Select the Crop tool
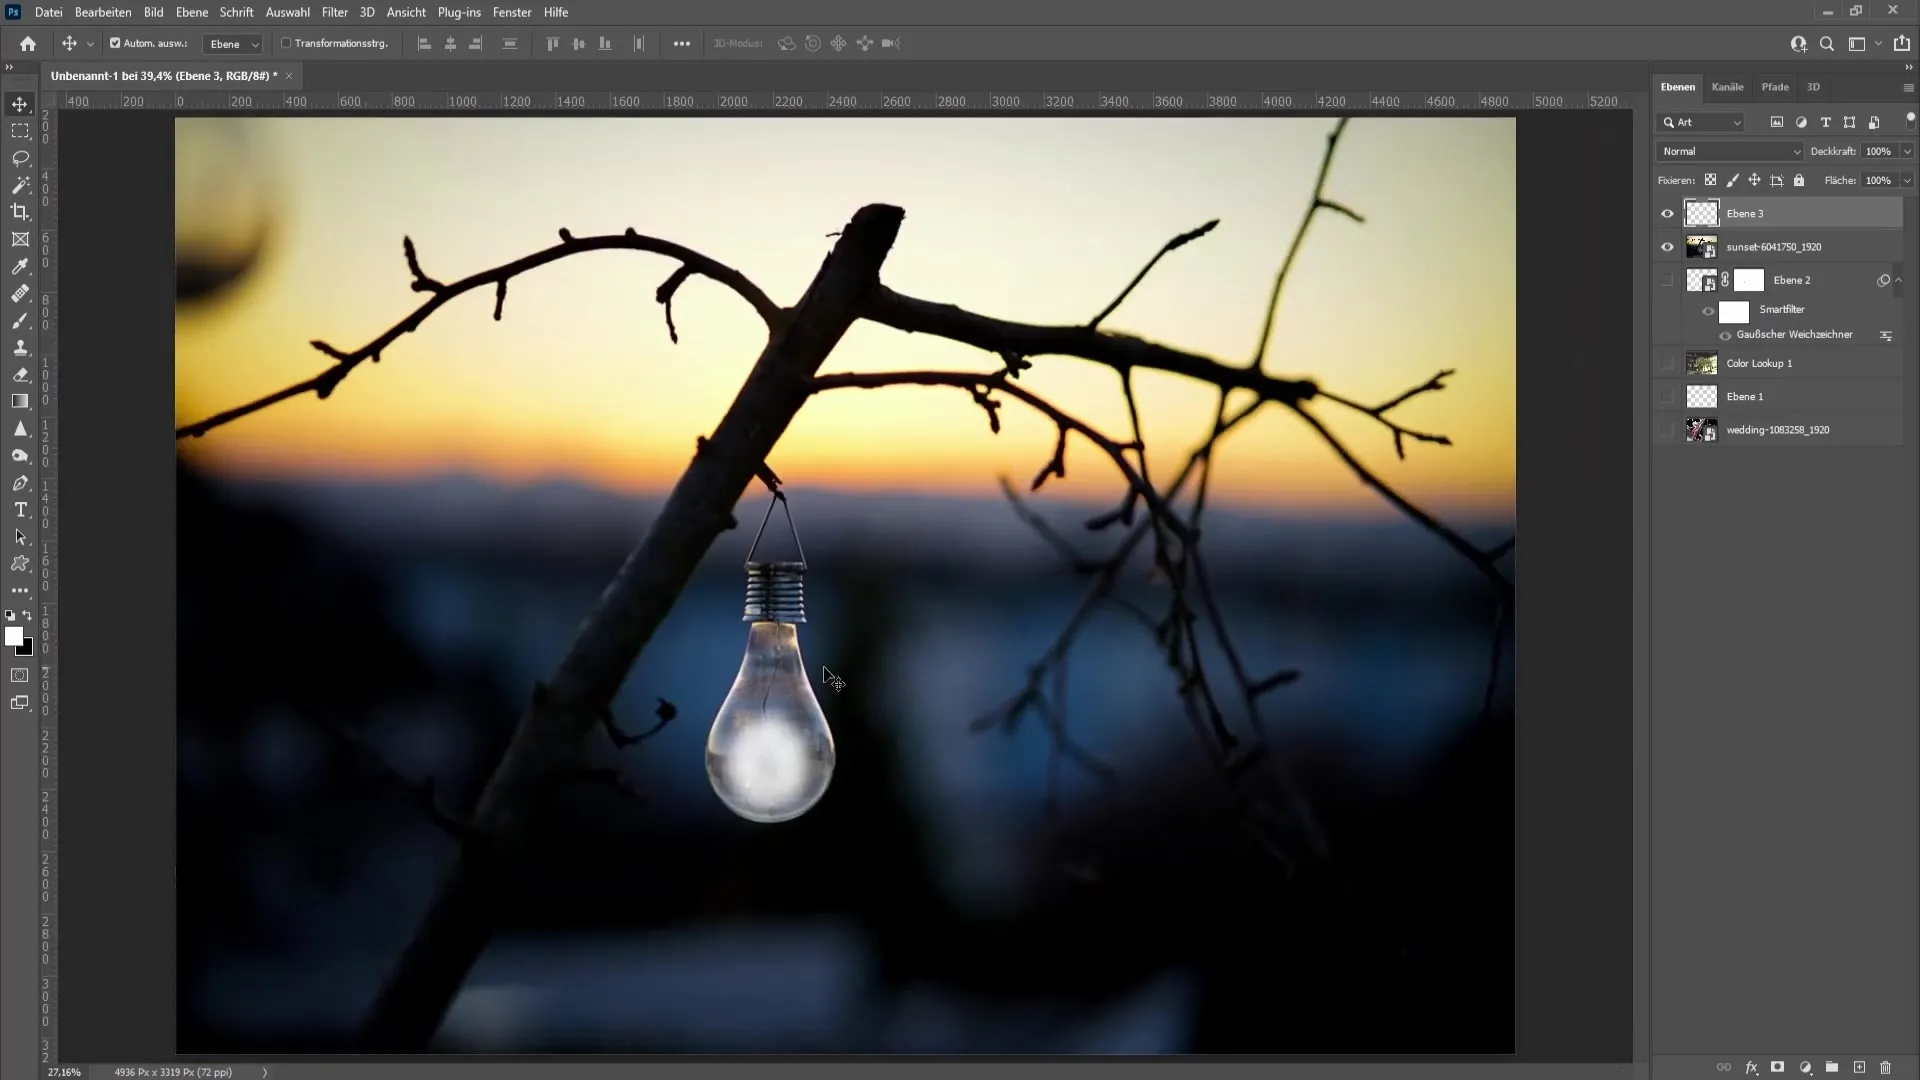Image resolution: width=1920 pixels, height=1080 pixels. click(x=20, y=212)
